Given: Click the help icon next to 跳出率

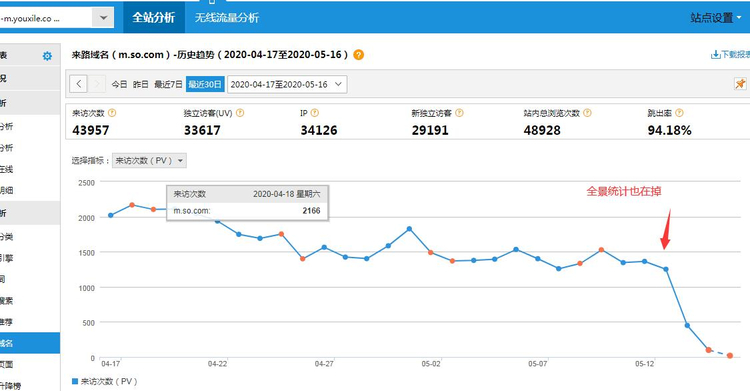Looking at the screenshot, I should click(x=679, y=113).
